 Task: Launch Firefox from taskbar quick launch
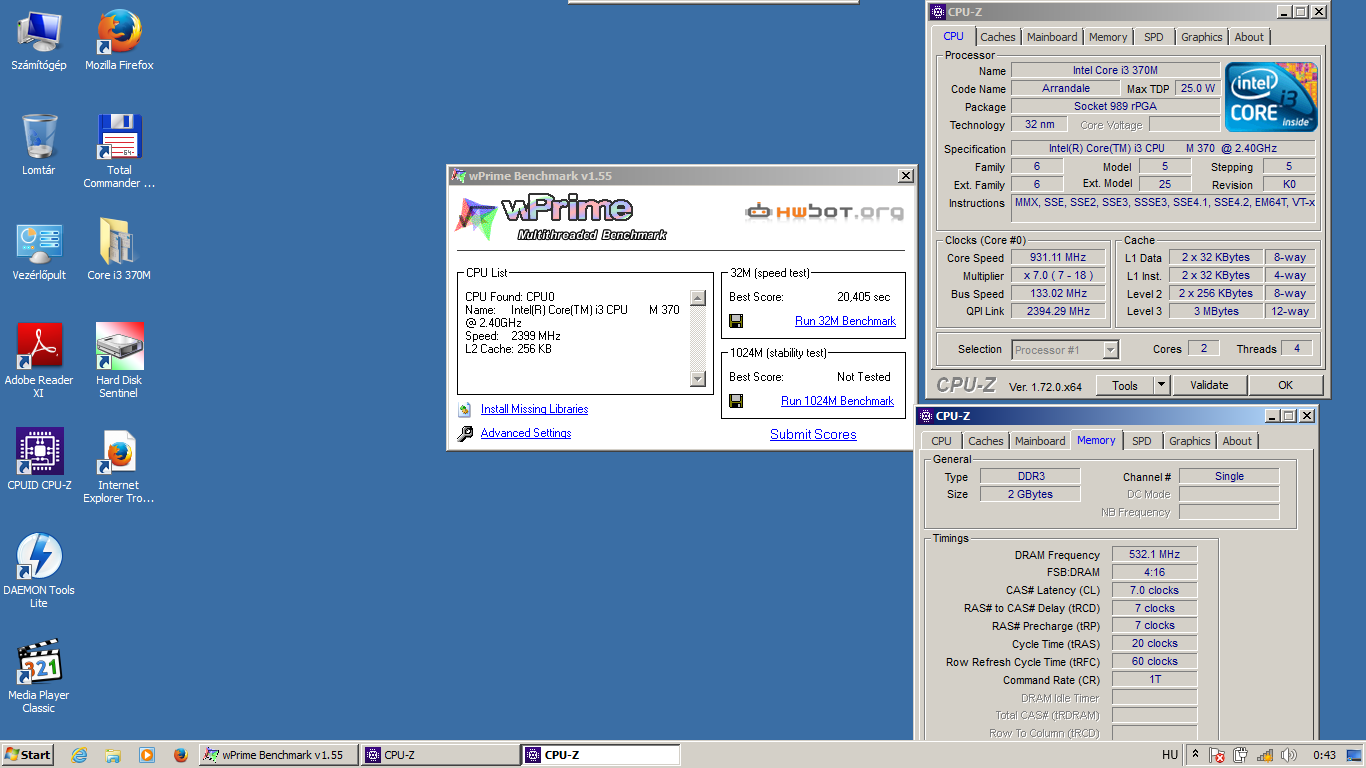tap(181, 755)
